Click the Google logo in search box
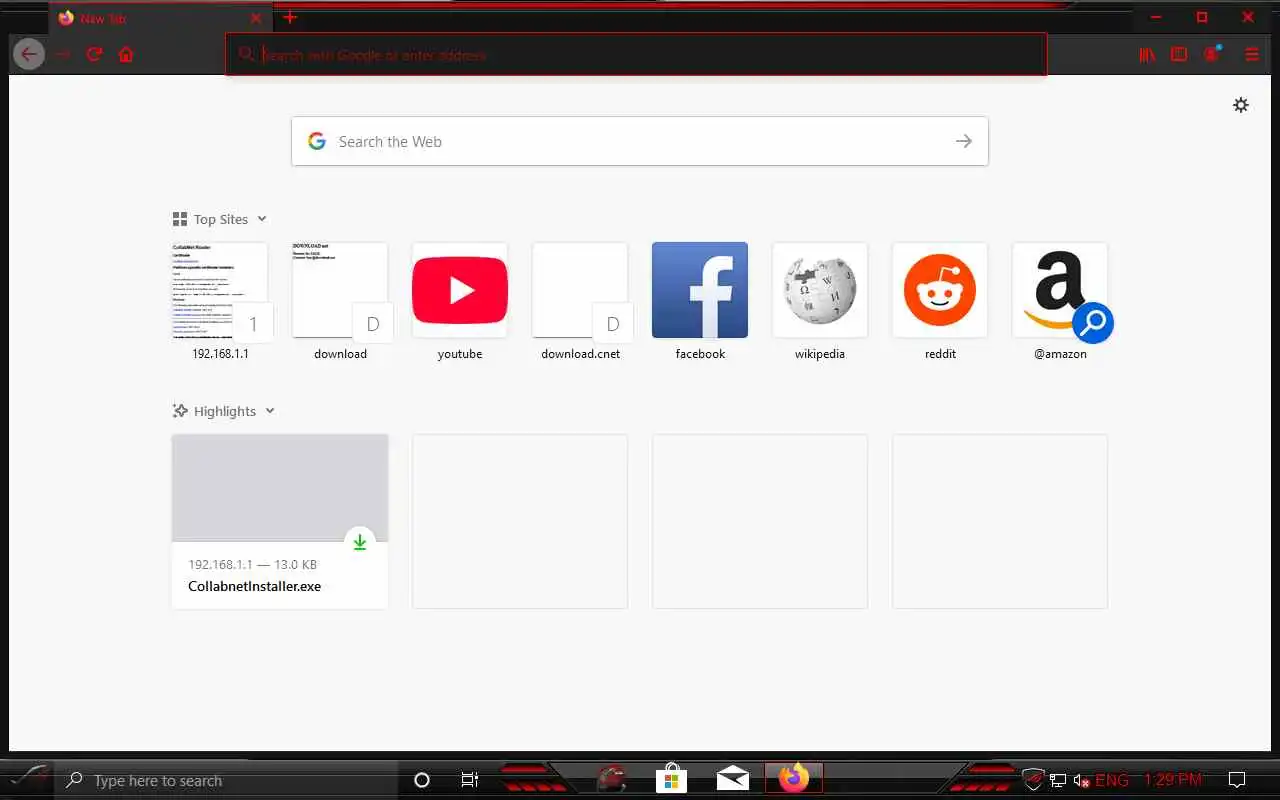This screenshot has height=800, width=1280. coord(317,141)
